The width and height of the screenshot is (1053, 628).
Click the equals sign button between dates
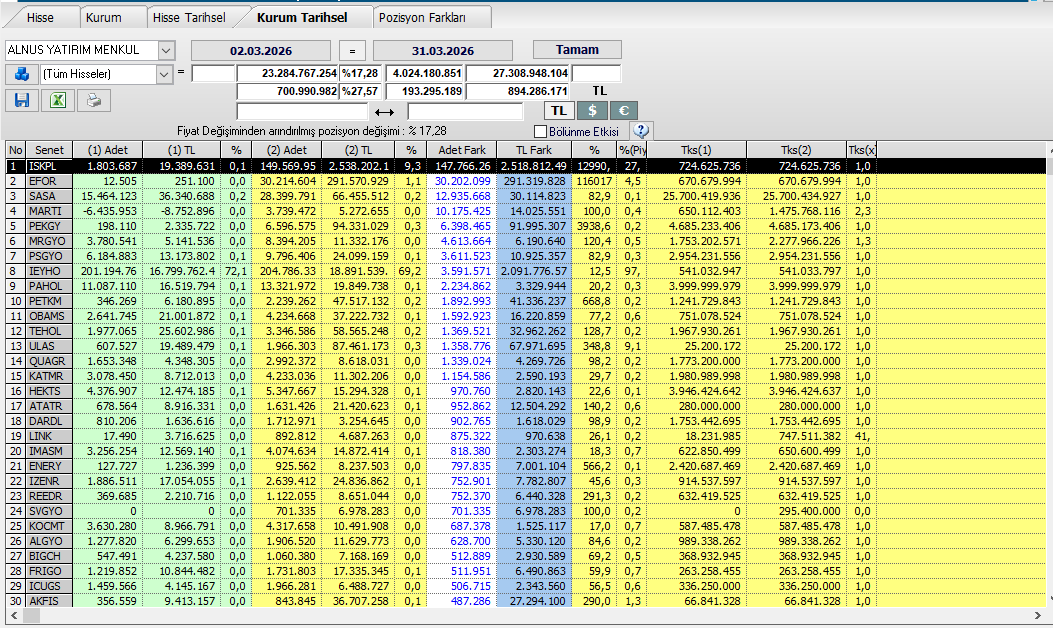pyautogui.click(x=352, y=50)
